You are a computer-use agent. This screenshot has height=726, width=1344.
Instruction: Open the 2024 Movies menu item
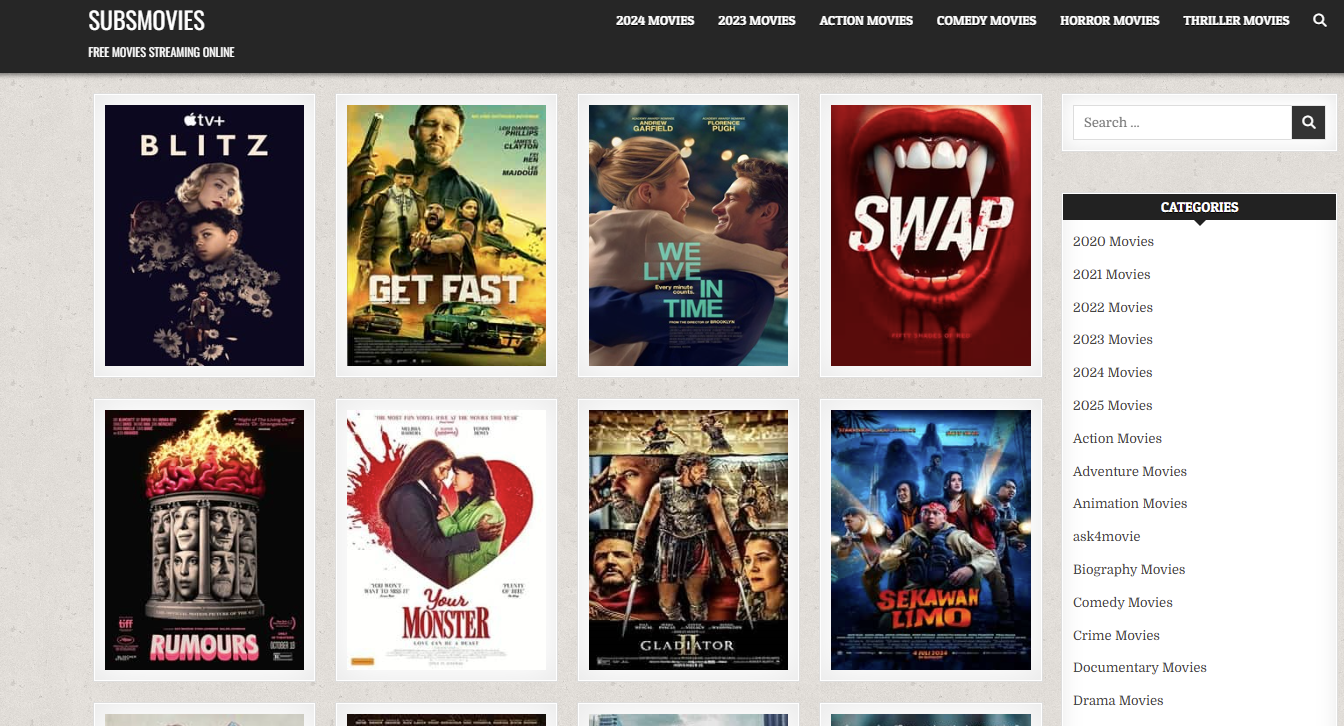[x=655, y=20]
